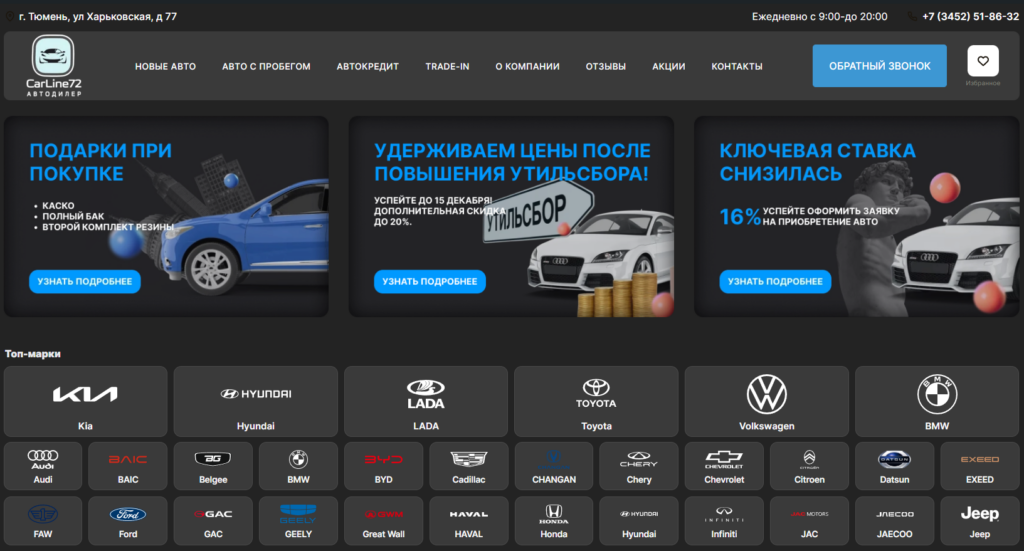Open АВТОКРЕДИТ menu item
1024x551 pixels.
click(368, 67)
